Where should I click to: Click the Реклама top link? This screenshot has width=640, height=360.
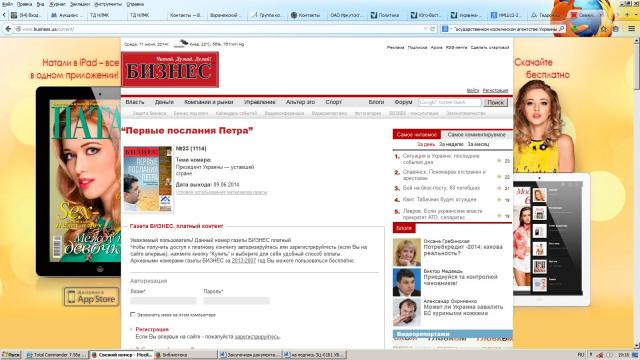click(396, 48)
